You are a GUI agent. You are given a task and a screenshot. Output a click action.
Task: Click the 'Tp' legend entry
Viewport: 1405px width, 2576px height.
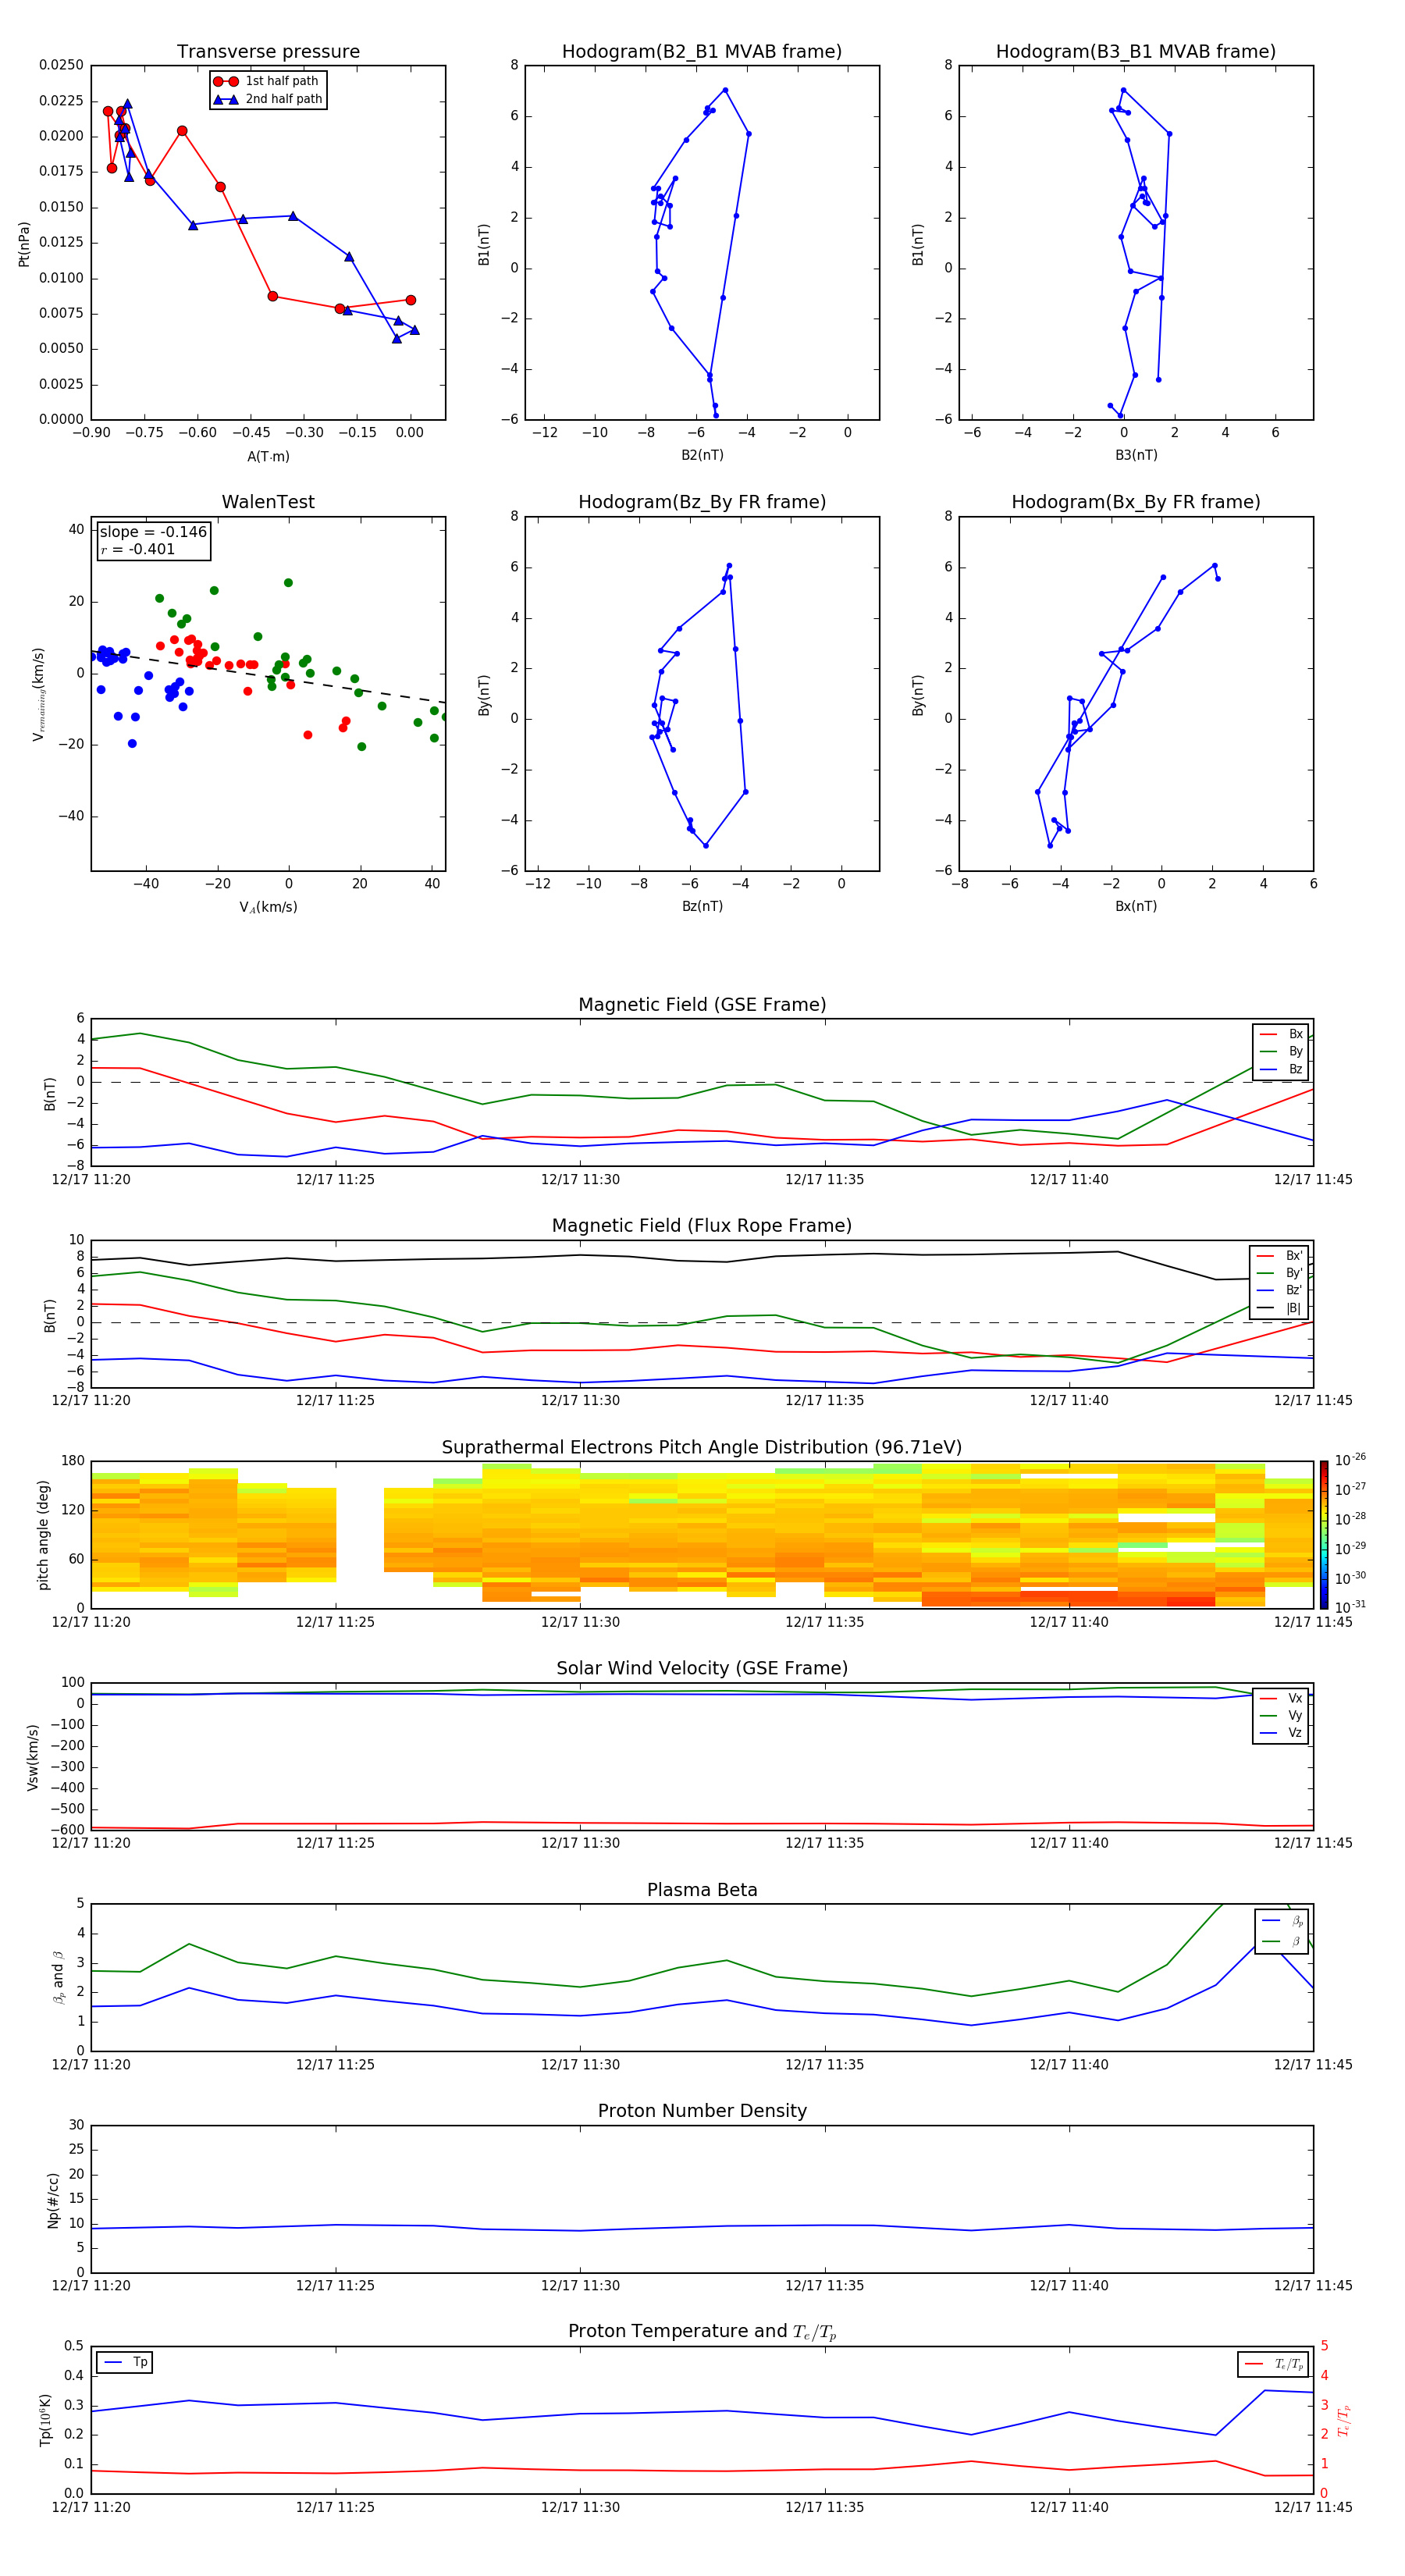[124, 2362]
